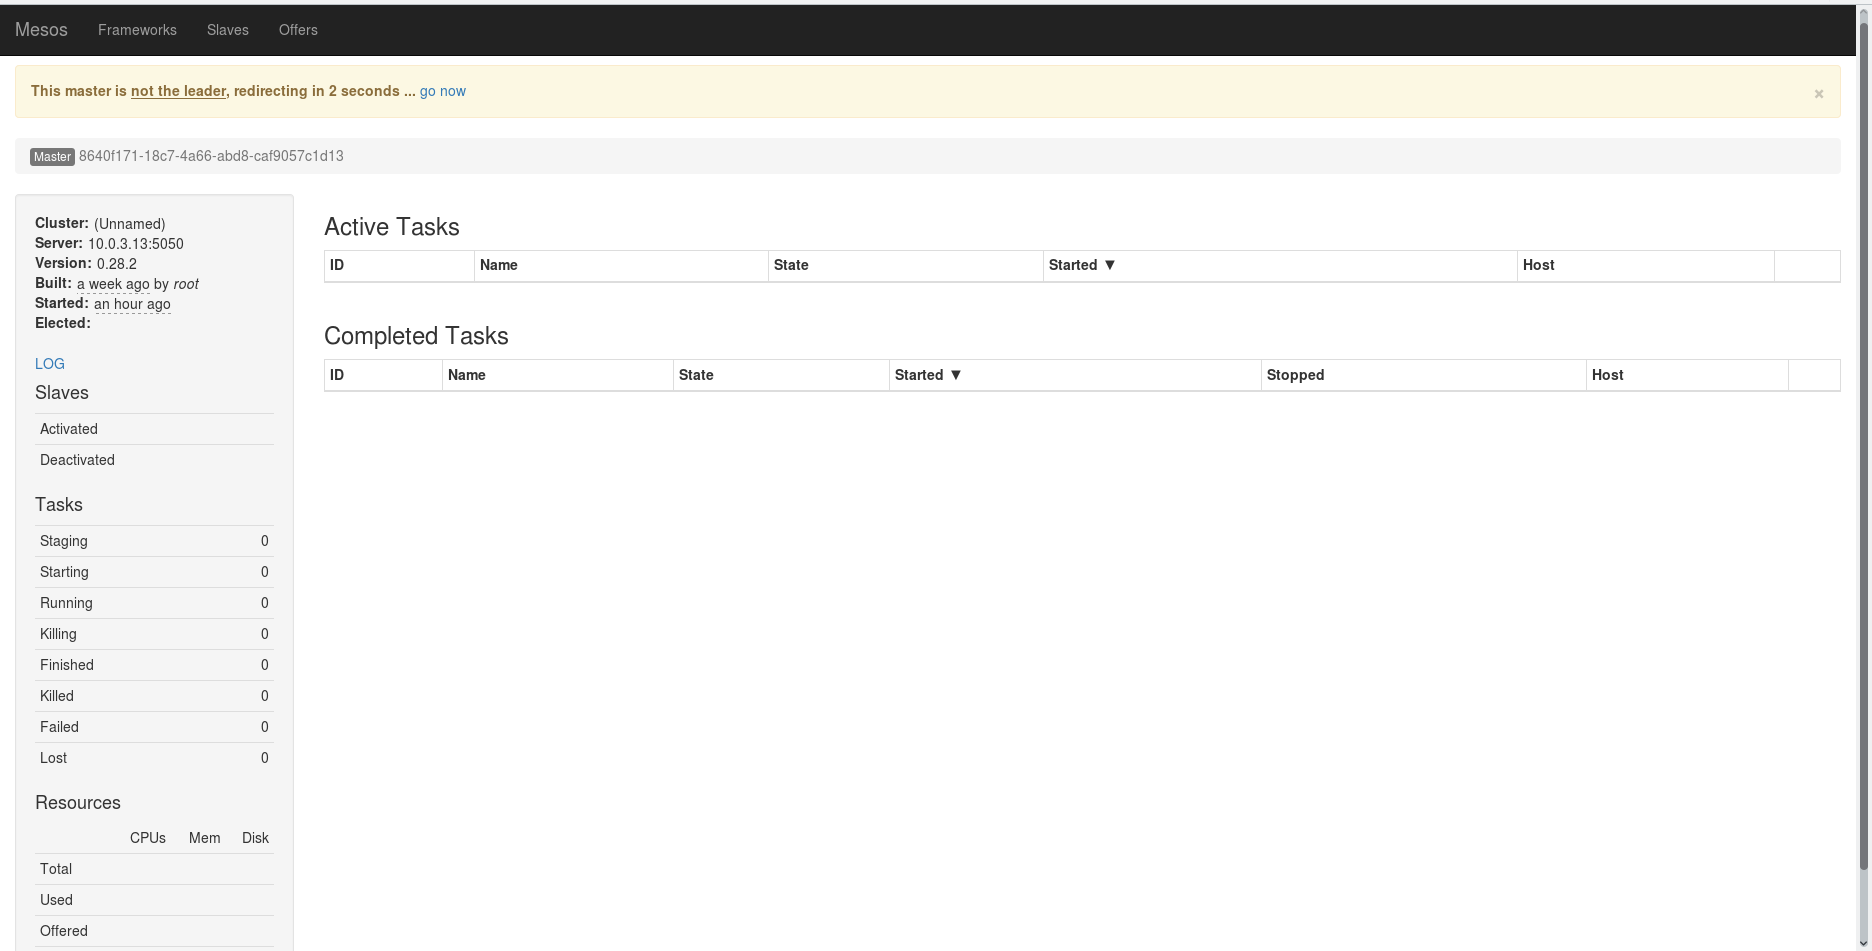Viewport: 1872px width, 951px height.
Task: Open the Mesos home link
Action: coord(41,30)
